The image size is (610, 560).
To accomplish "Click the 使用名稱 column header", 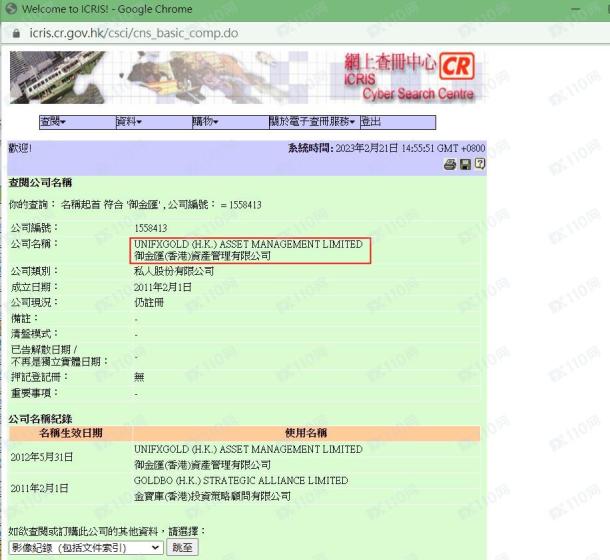I will [306, 433].
